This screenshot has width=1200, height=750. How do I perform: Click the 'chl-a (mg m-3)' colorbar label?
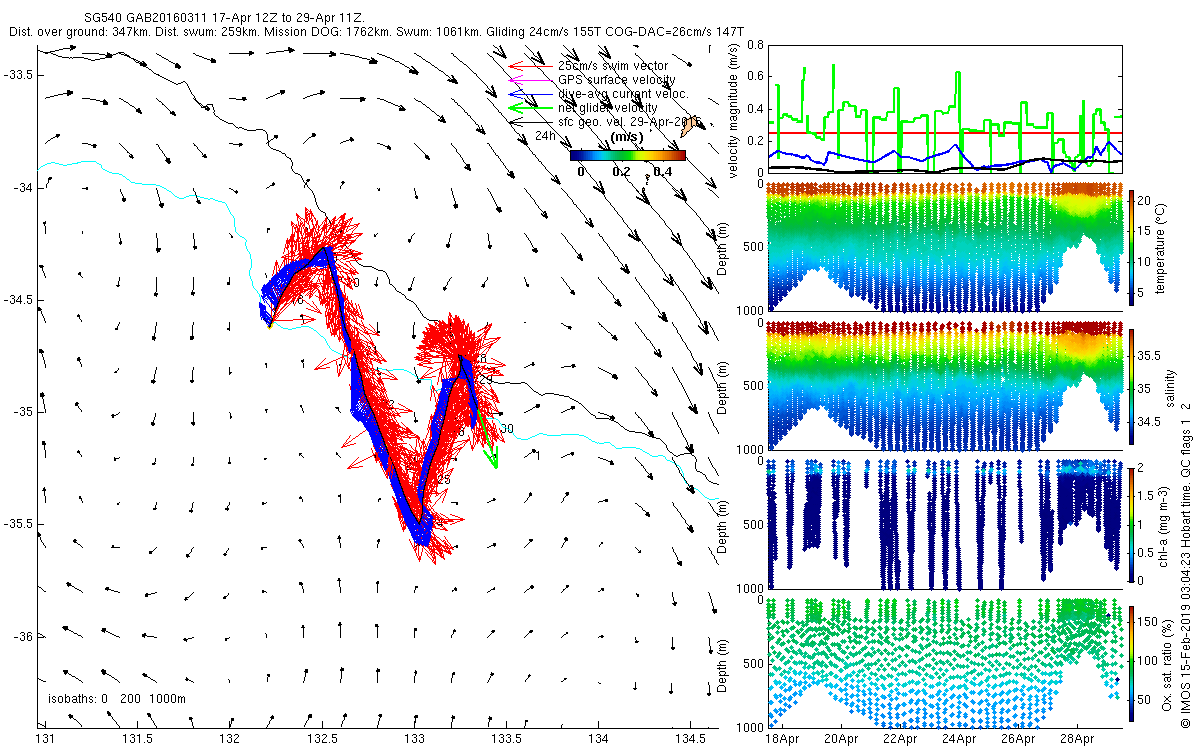1164,525
